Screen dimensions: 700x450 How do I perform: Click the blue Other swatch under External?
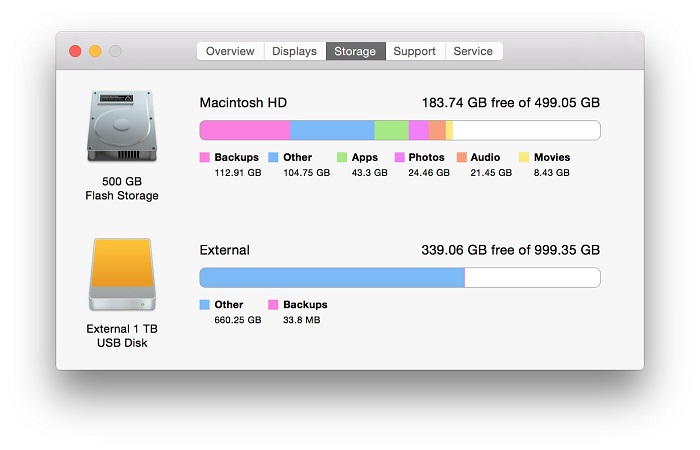coord(204,304)
